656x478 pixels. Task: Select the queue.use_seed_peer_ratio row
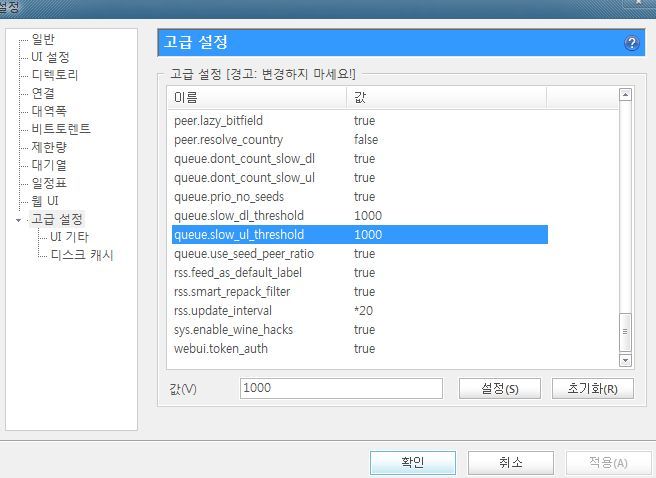(x=360, y=254)
